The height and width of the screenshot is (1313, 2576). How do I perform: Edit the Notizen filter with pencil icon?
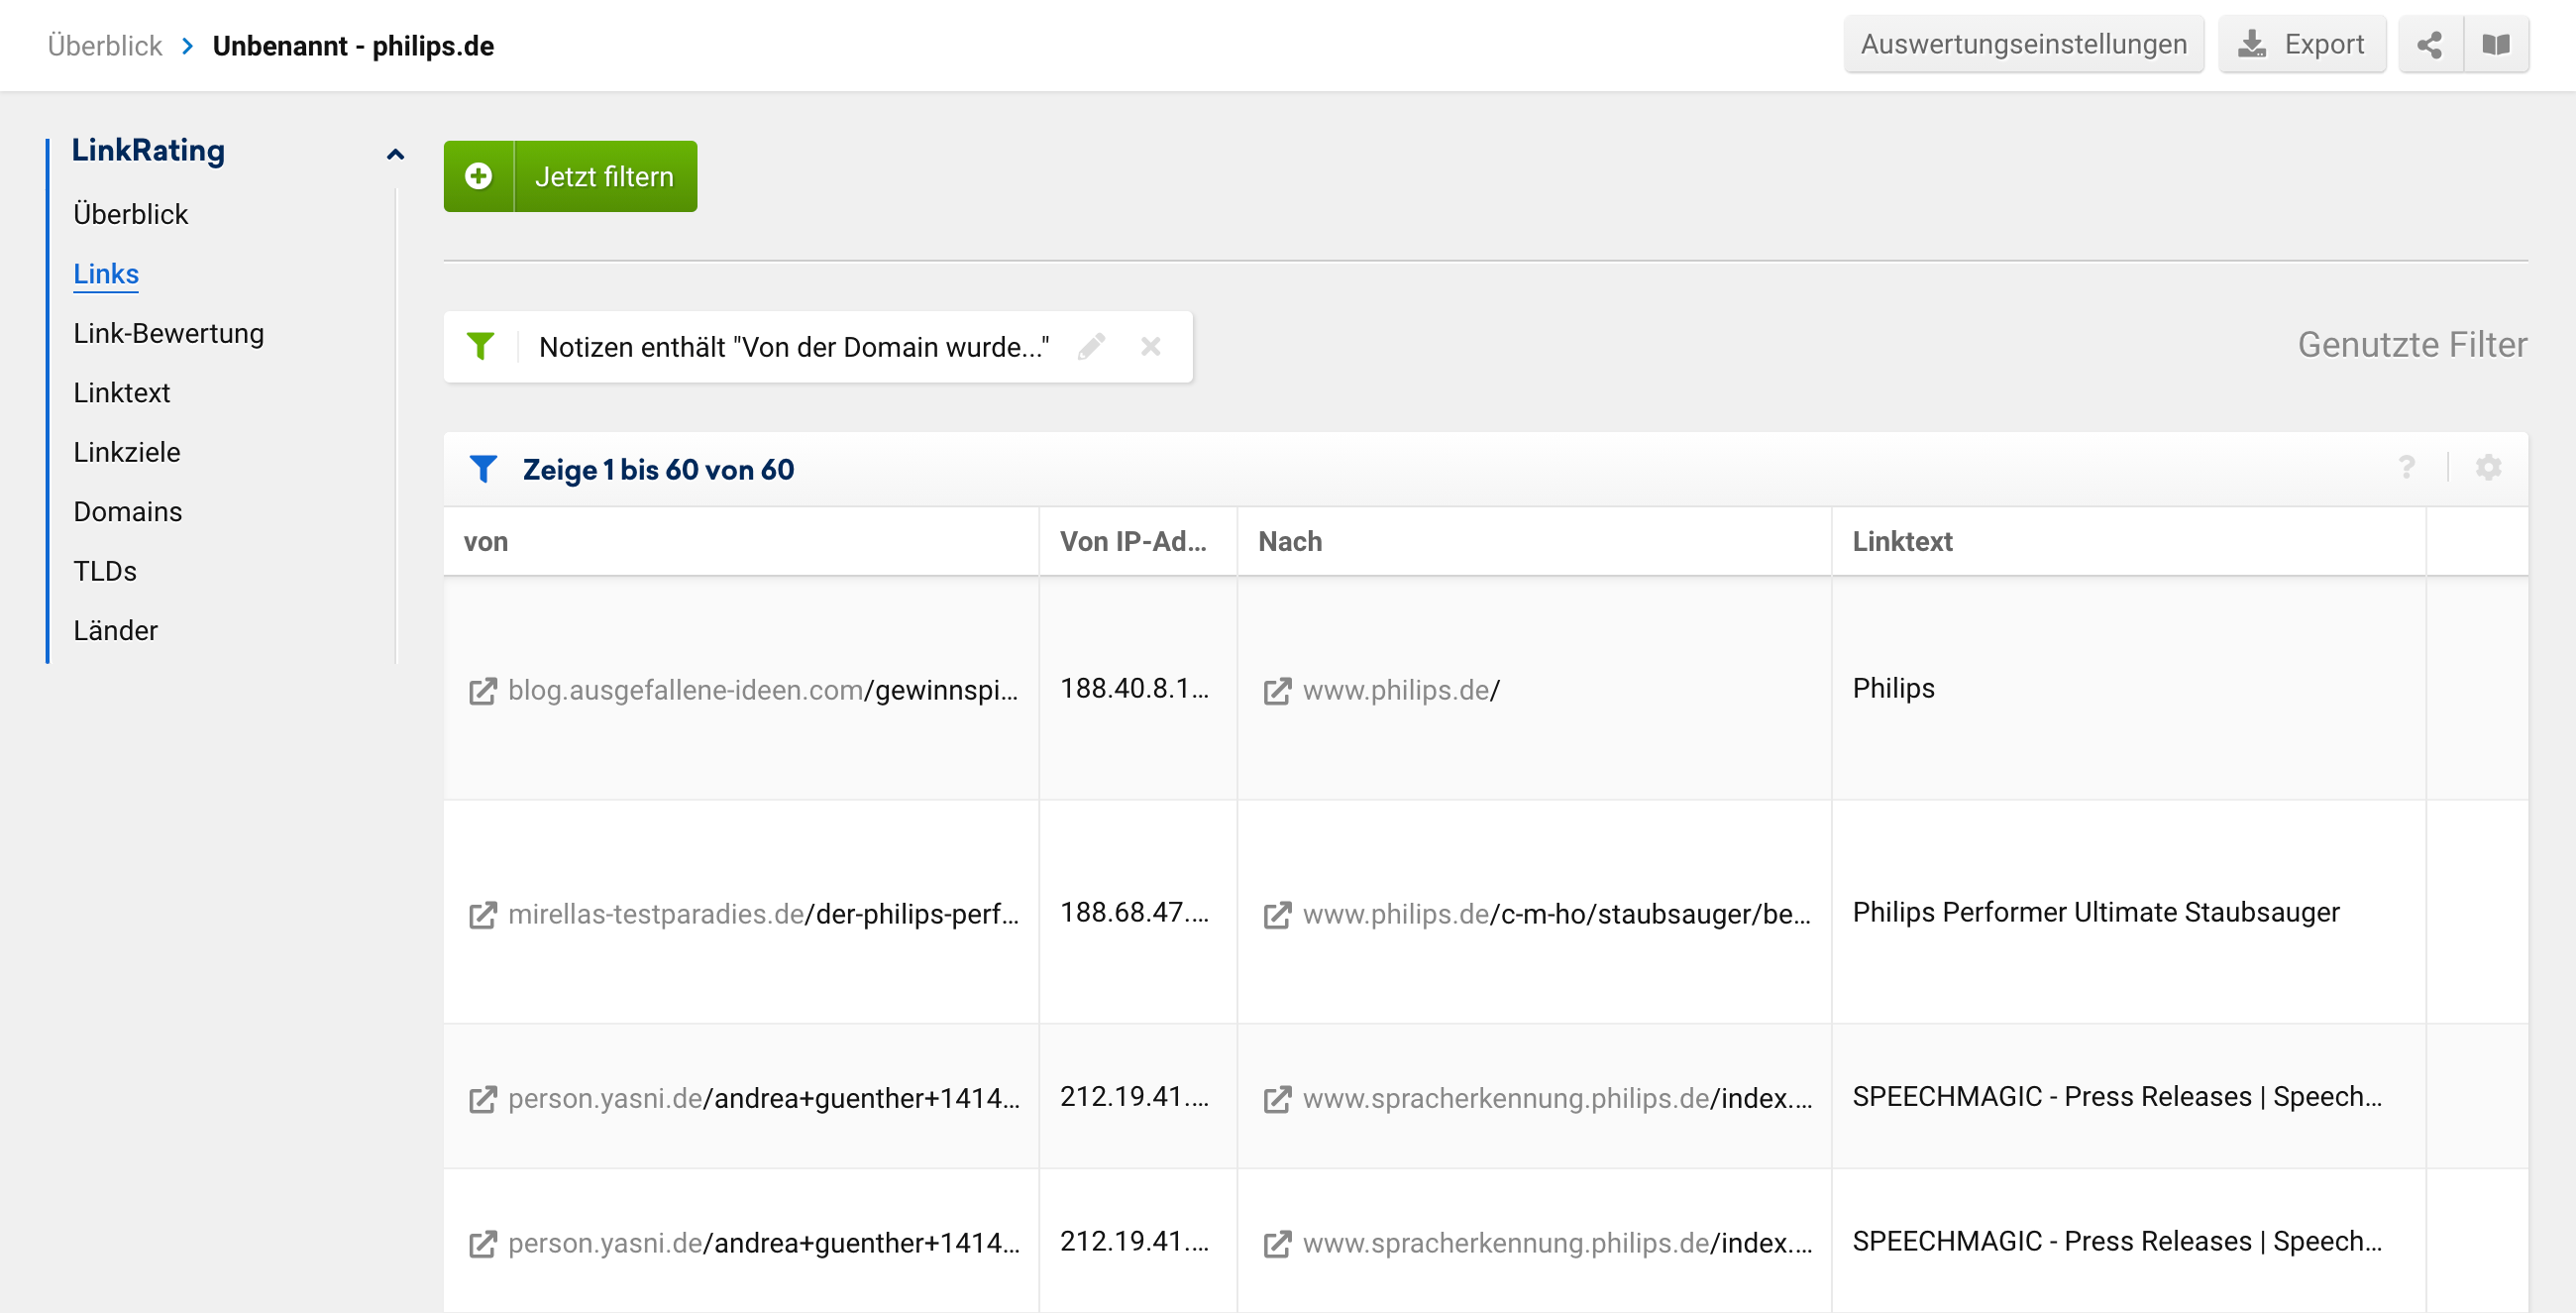tap(1091, 347)
